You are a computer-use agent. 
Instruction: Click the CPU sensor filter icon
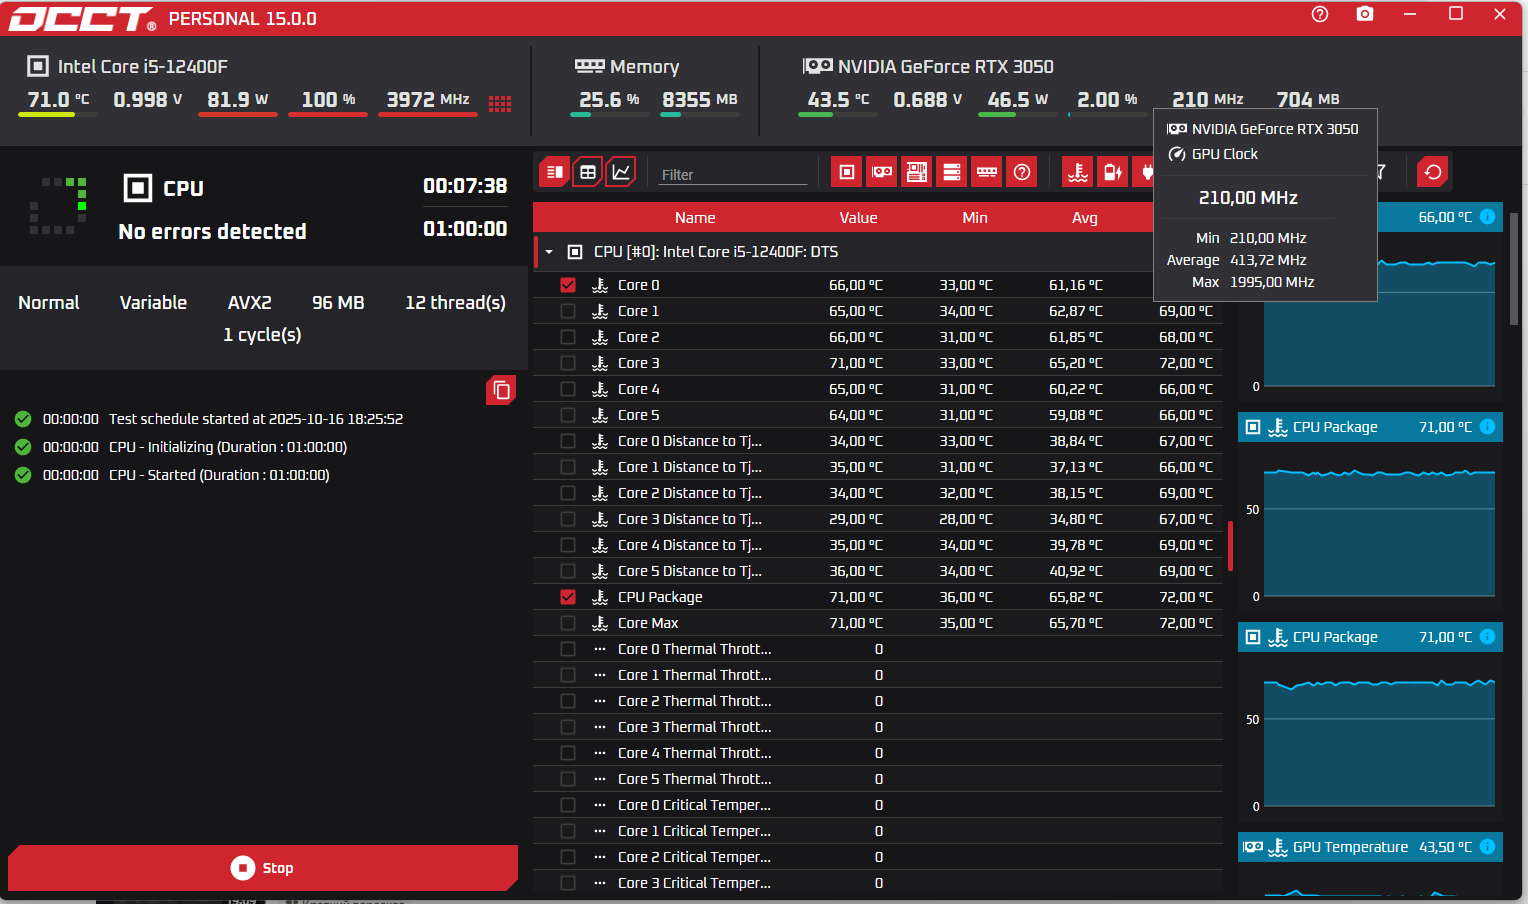(846, 172)
